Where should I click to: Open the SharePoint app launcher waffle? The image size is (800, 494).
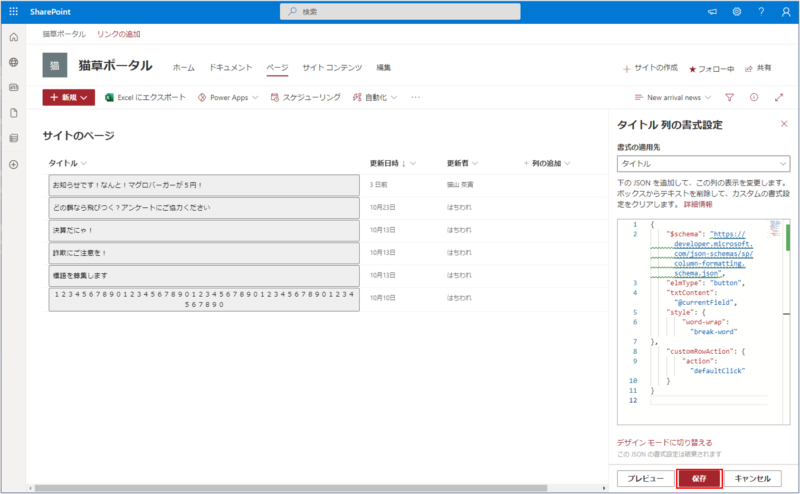[13, 12]
